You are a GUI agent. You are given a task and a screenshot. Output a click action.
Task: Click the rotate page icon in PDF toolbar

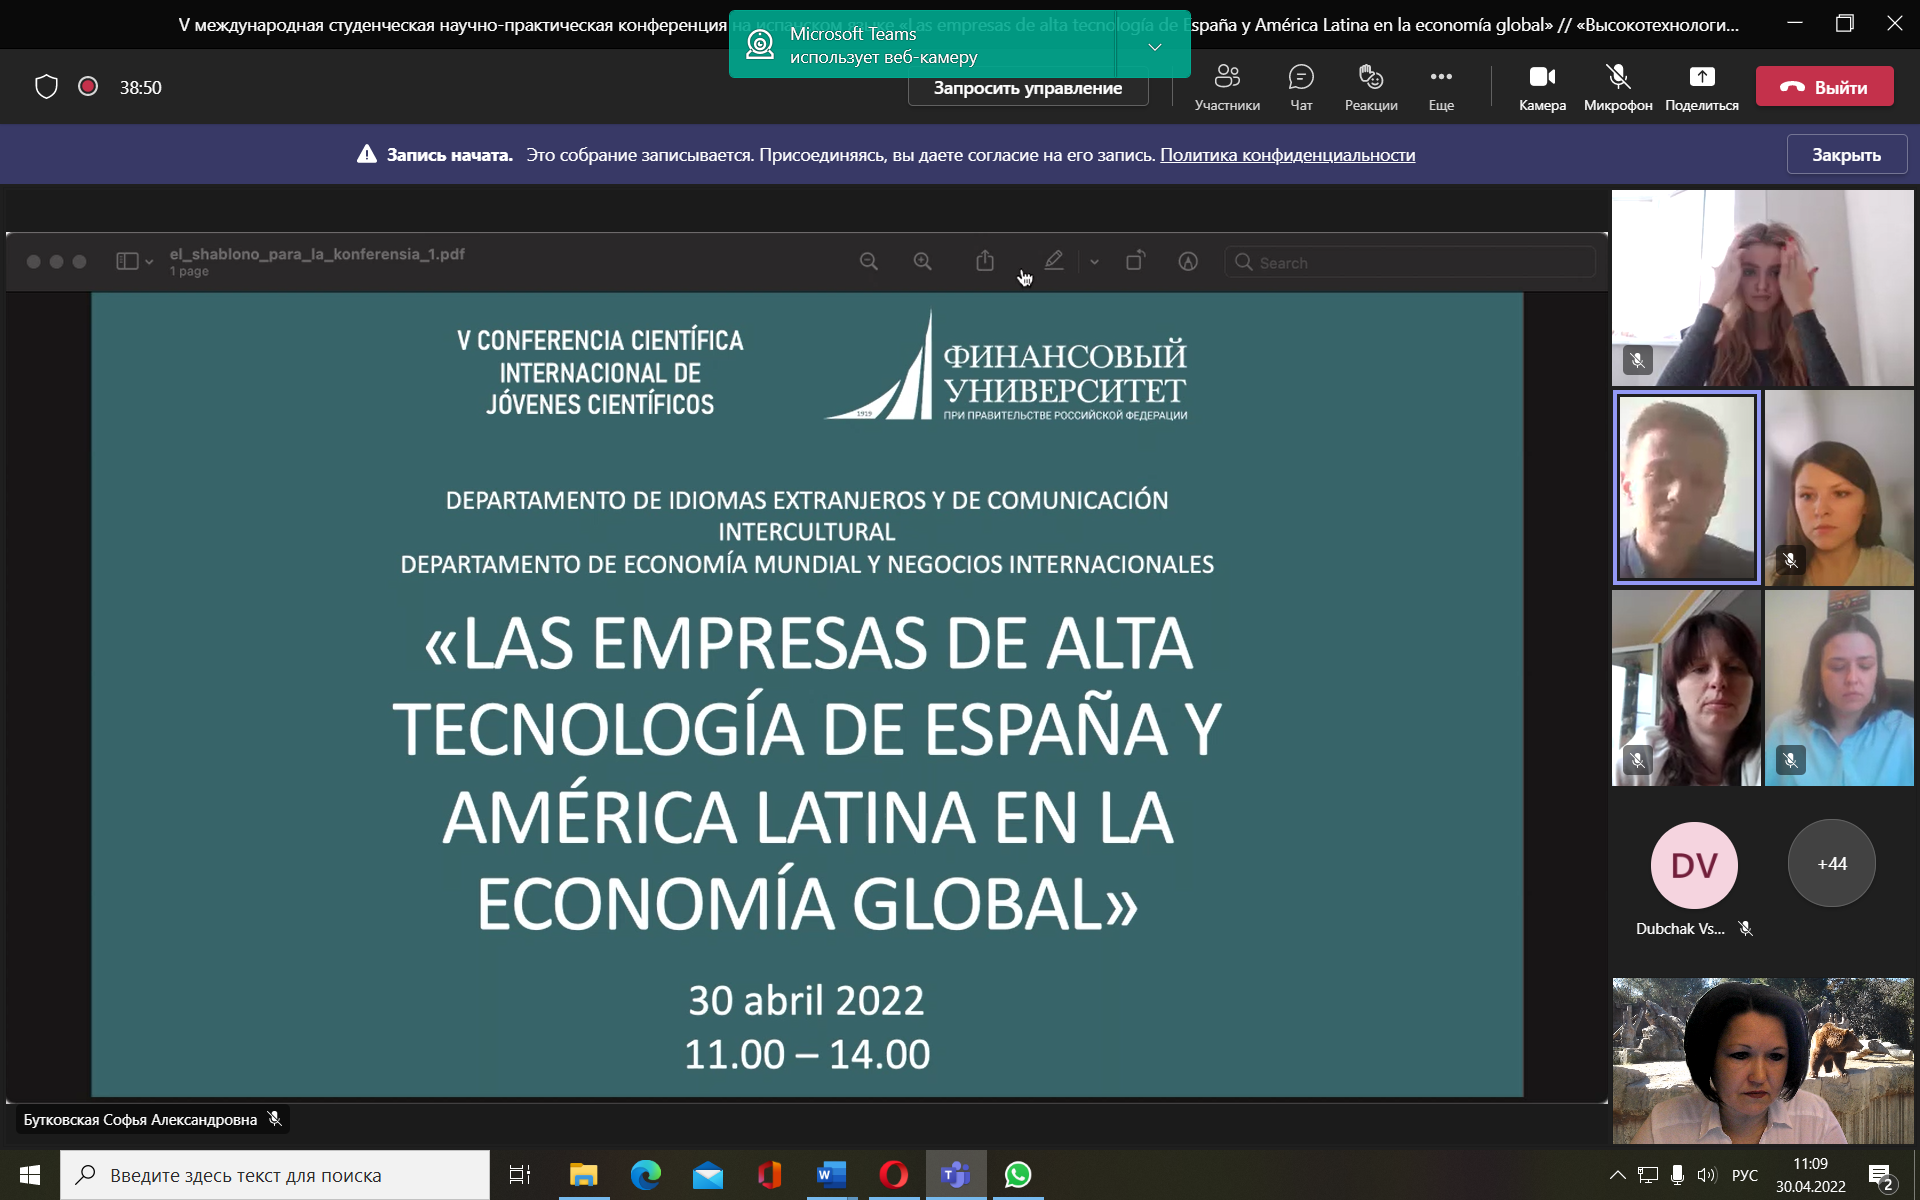click(1135, 261)
